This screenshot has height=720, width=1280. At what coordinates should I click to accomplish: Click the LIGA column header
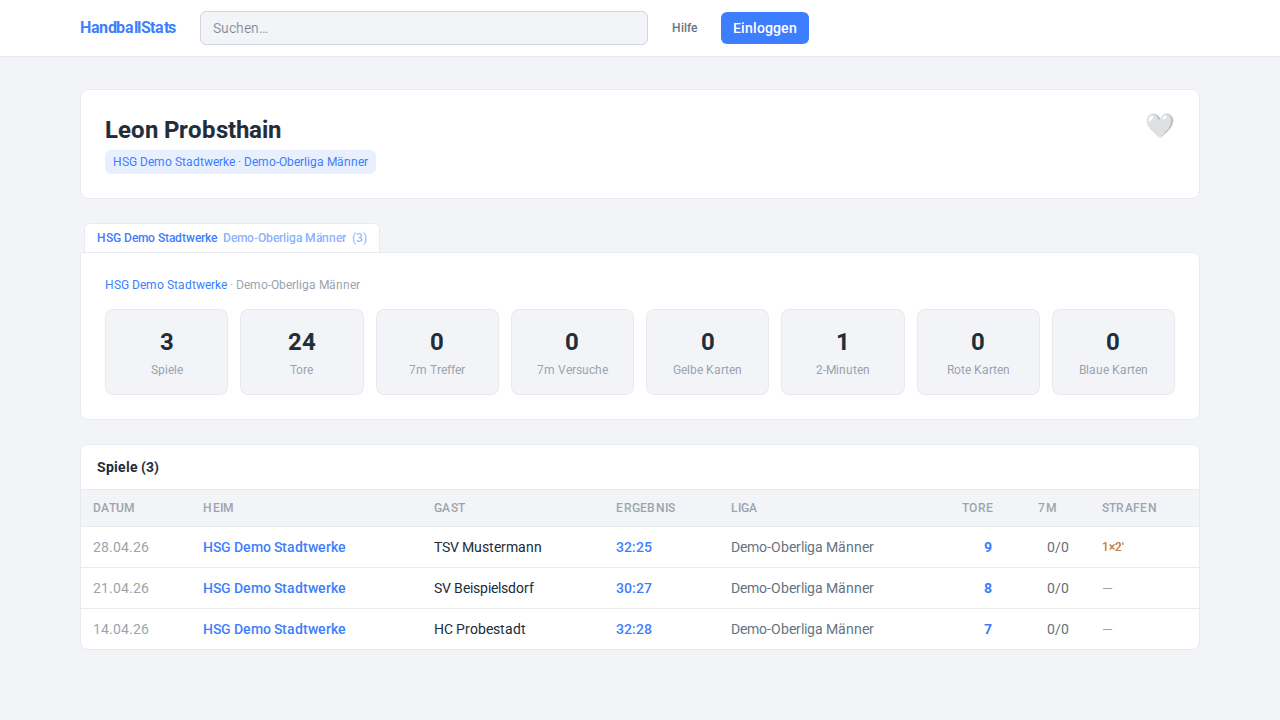[744, 508]
